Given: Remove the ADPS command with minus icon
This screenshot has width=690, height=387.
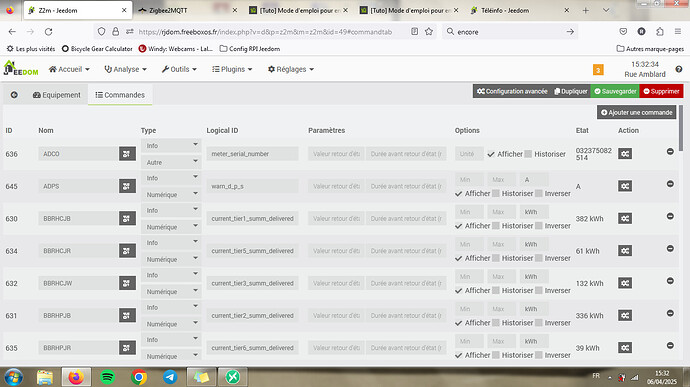Looking at the screenshot, I should click(x=670, y=184).
